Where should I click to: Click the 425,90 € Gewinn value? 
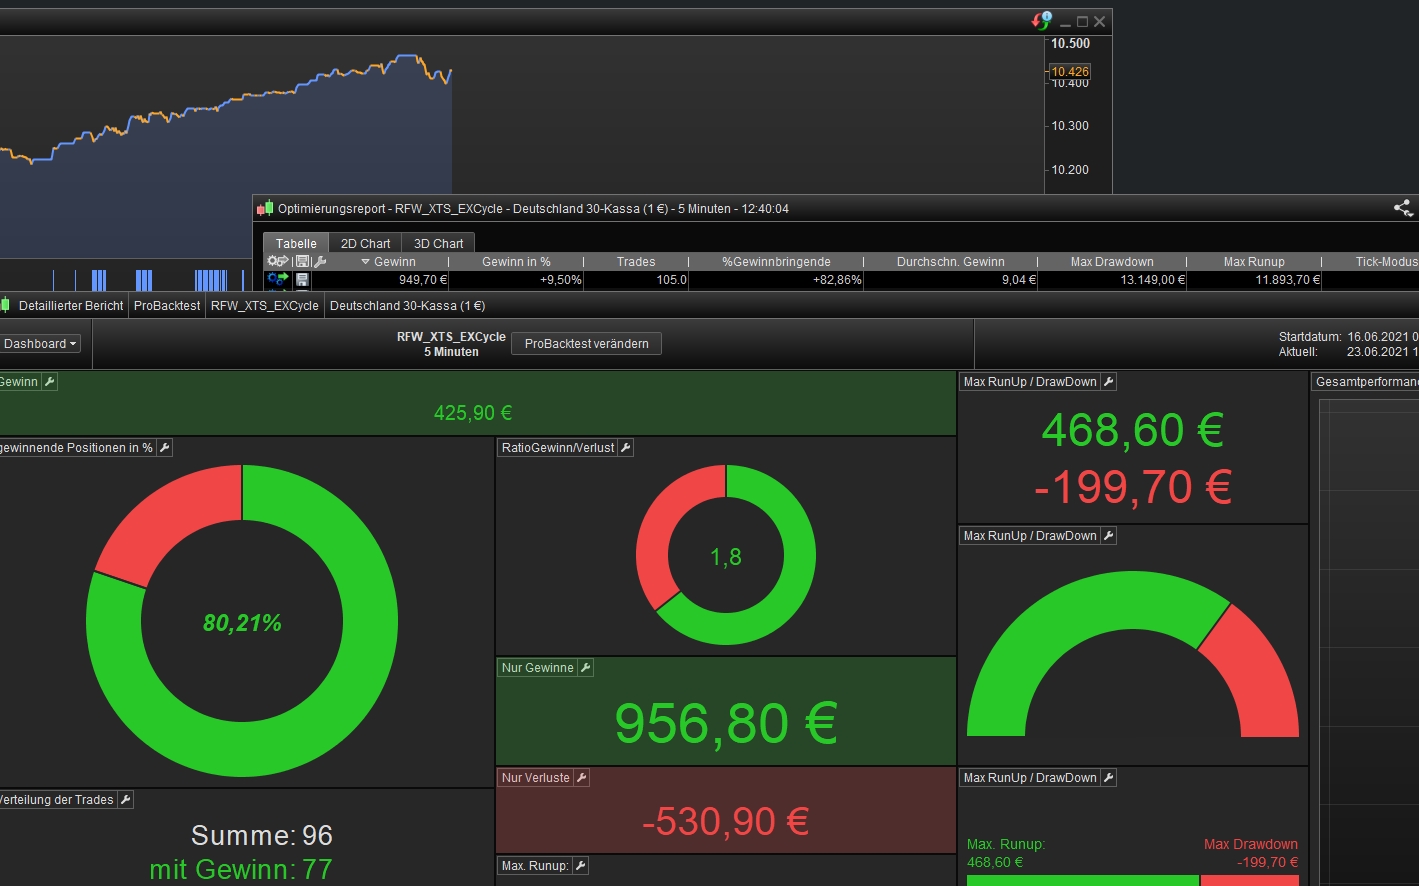point(473,413)
